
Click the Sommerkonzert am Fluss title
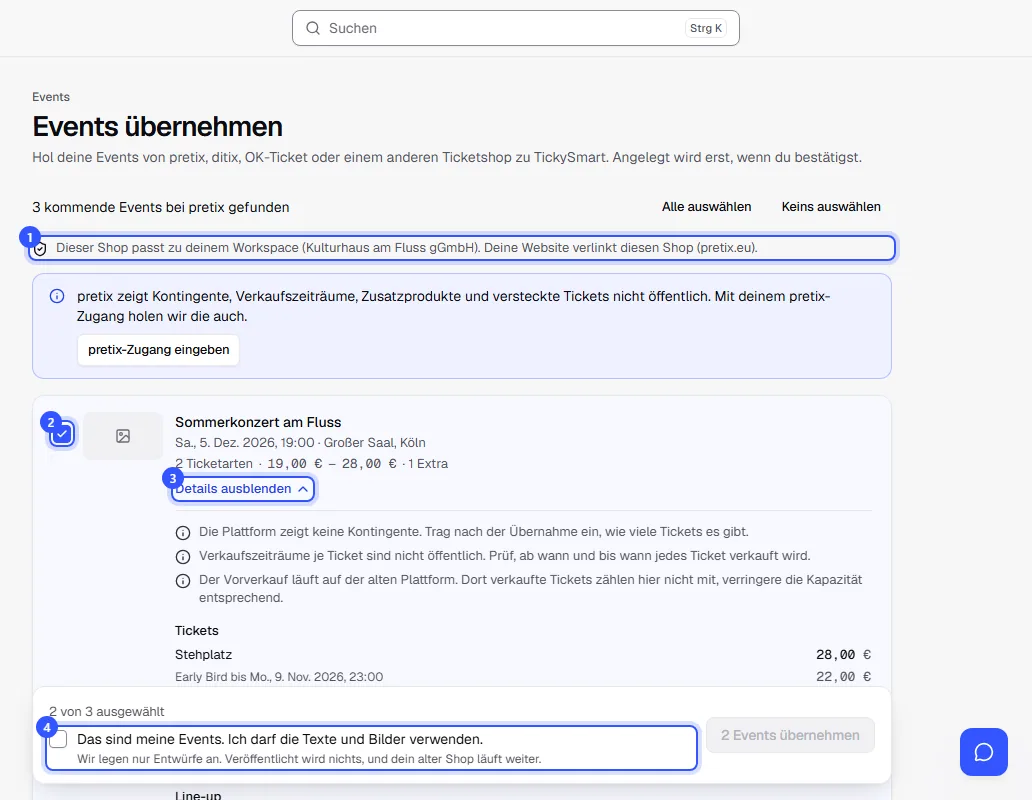coord(258,422)
